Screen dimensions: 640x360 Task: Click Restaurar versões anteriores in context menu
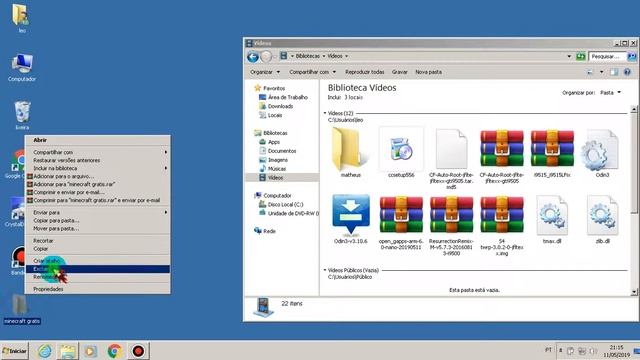[98, 160]
